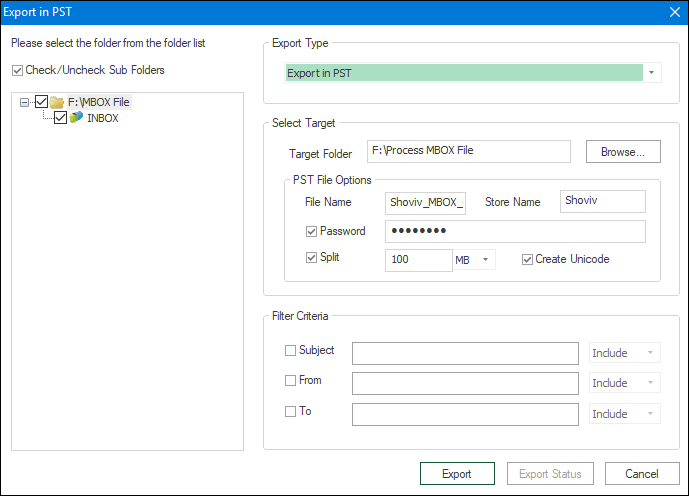The image size is (689, 496).
Task: Uncheck the INBOX folder checkbox
Action: [60, 118]
